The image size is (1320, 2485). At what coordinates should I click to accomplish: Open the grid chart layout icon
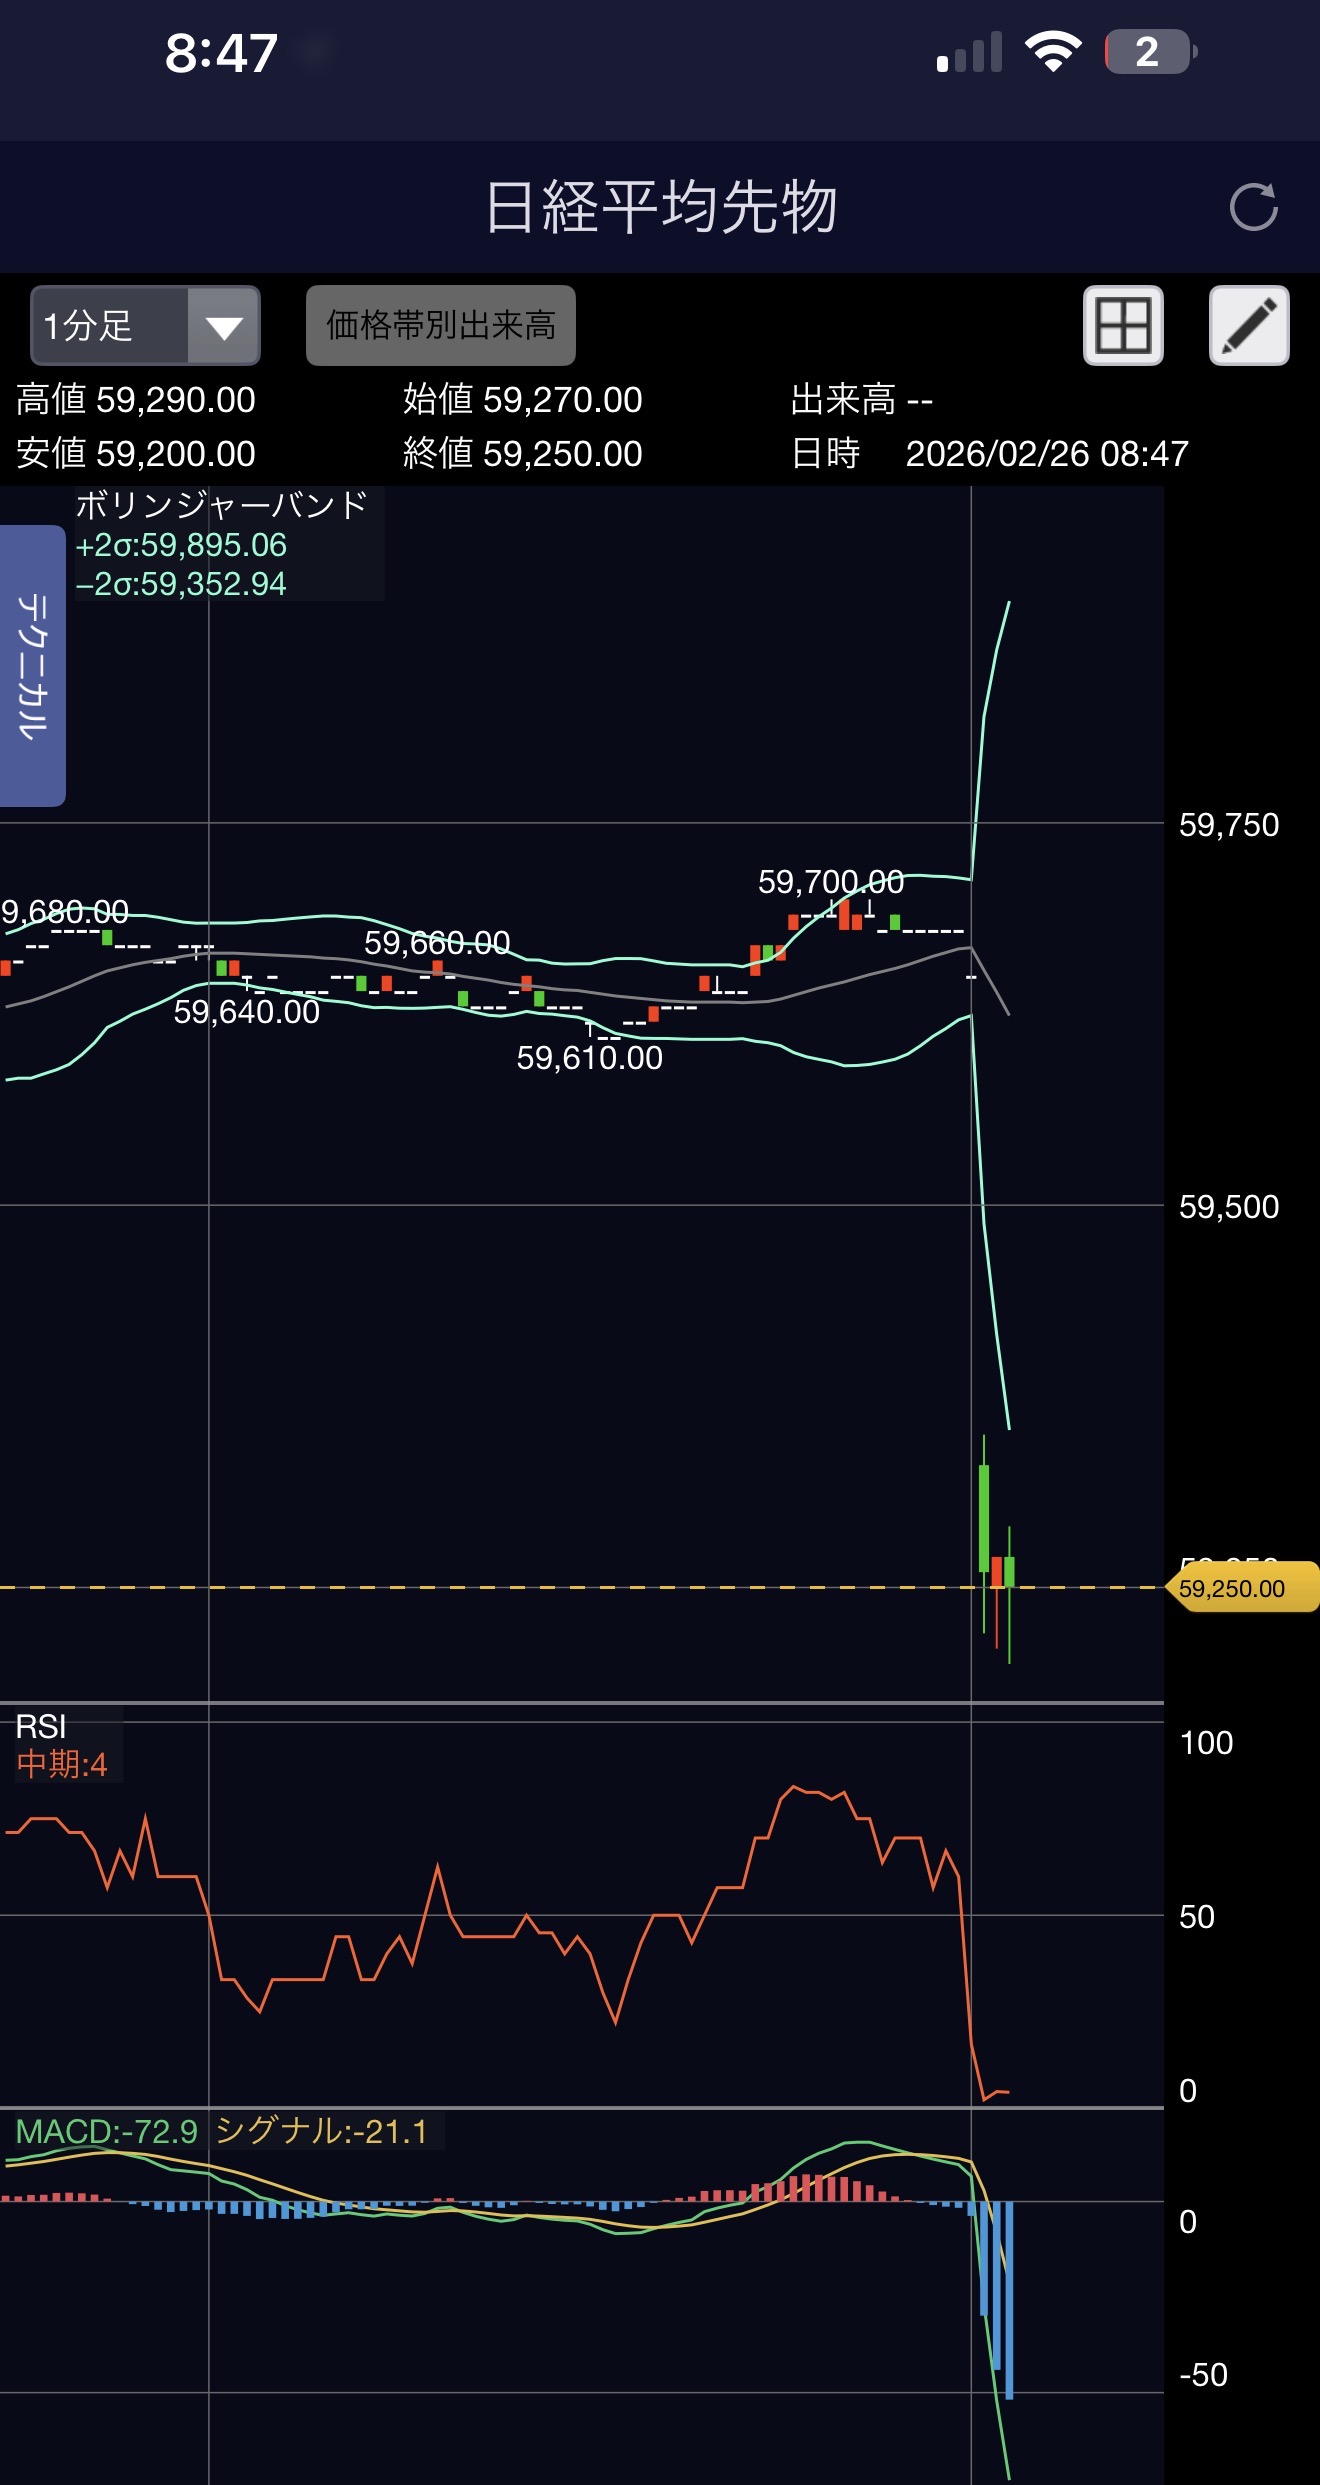pos(1123,326)
